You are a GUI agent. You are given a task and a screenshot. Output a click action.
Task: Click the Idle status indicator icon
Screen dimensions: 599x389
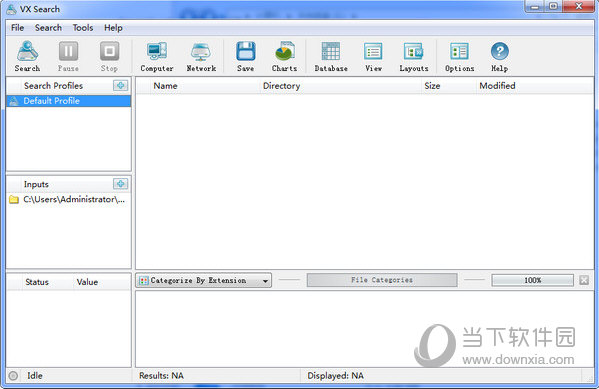[13, 376]
